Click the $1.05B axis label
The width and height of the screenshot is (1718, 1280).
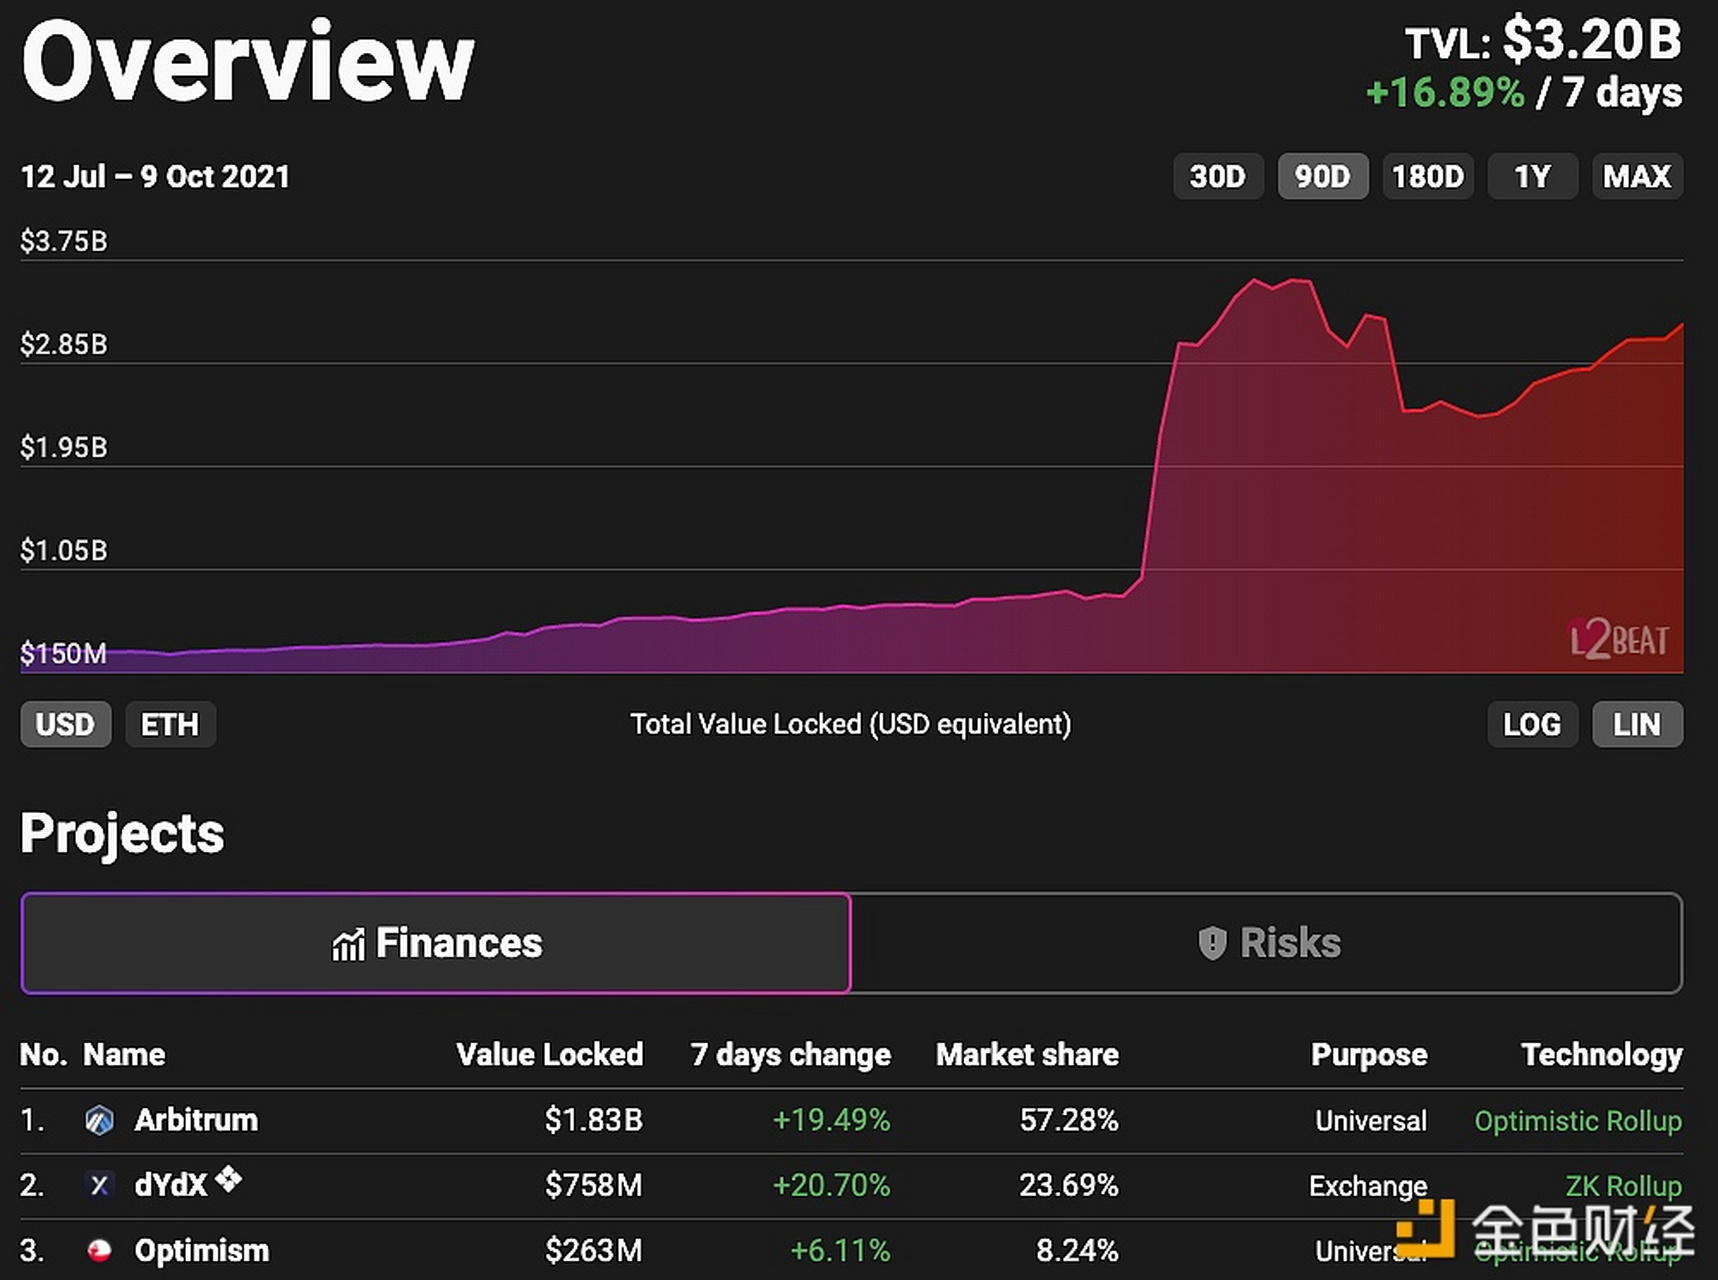64,550
